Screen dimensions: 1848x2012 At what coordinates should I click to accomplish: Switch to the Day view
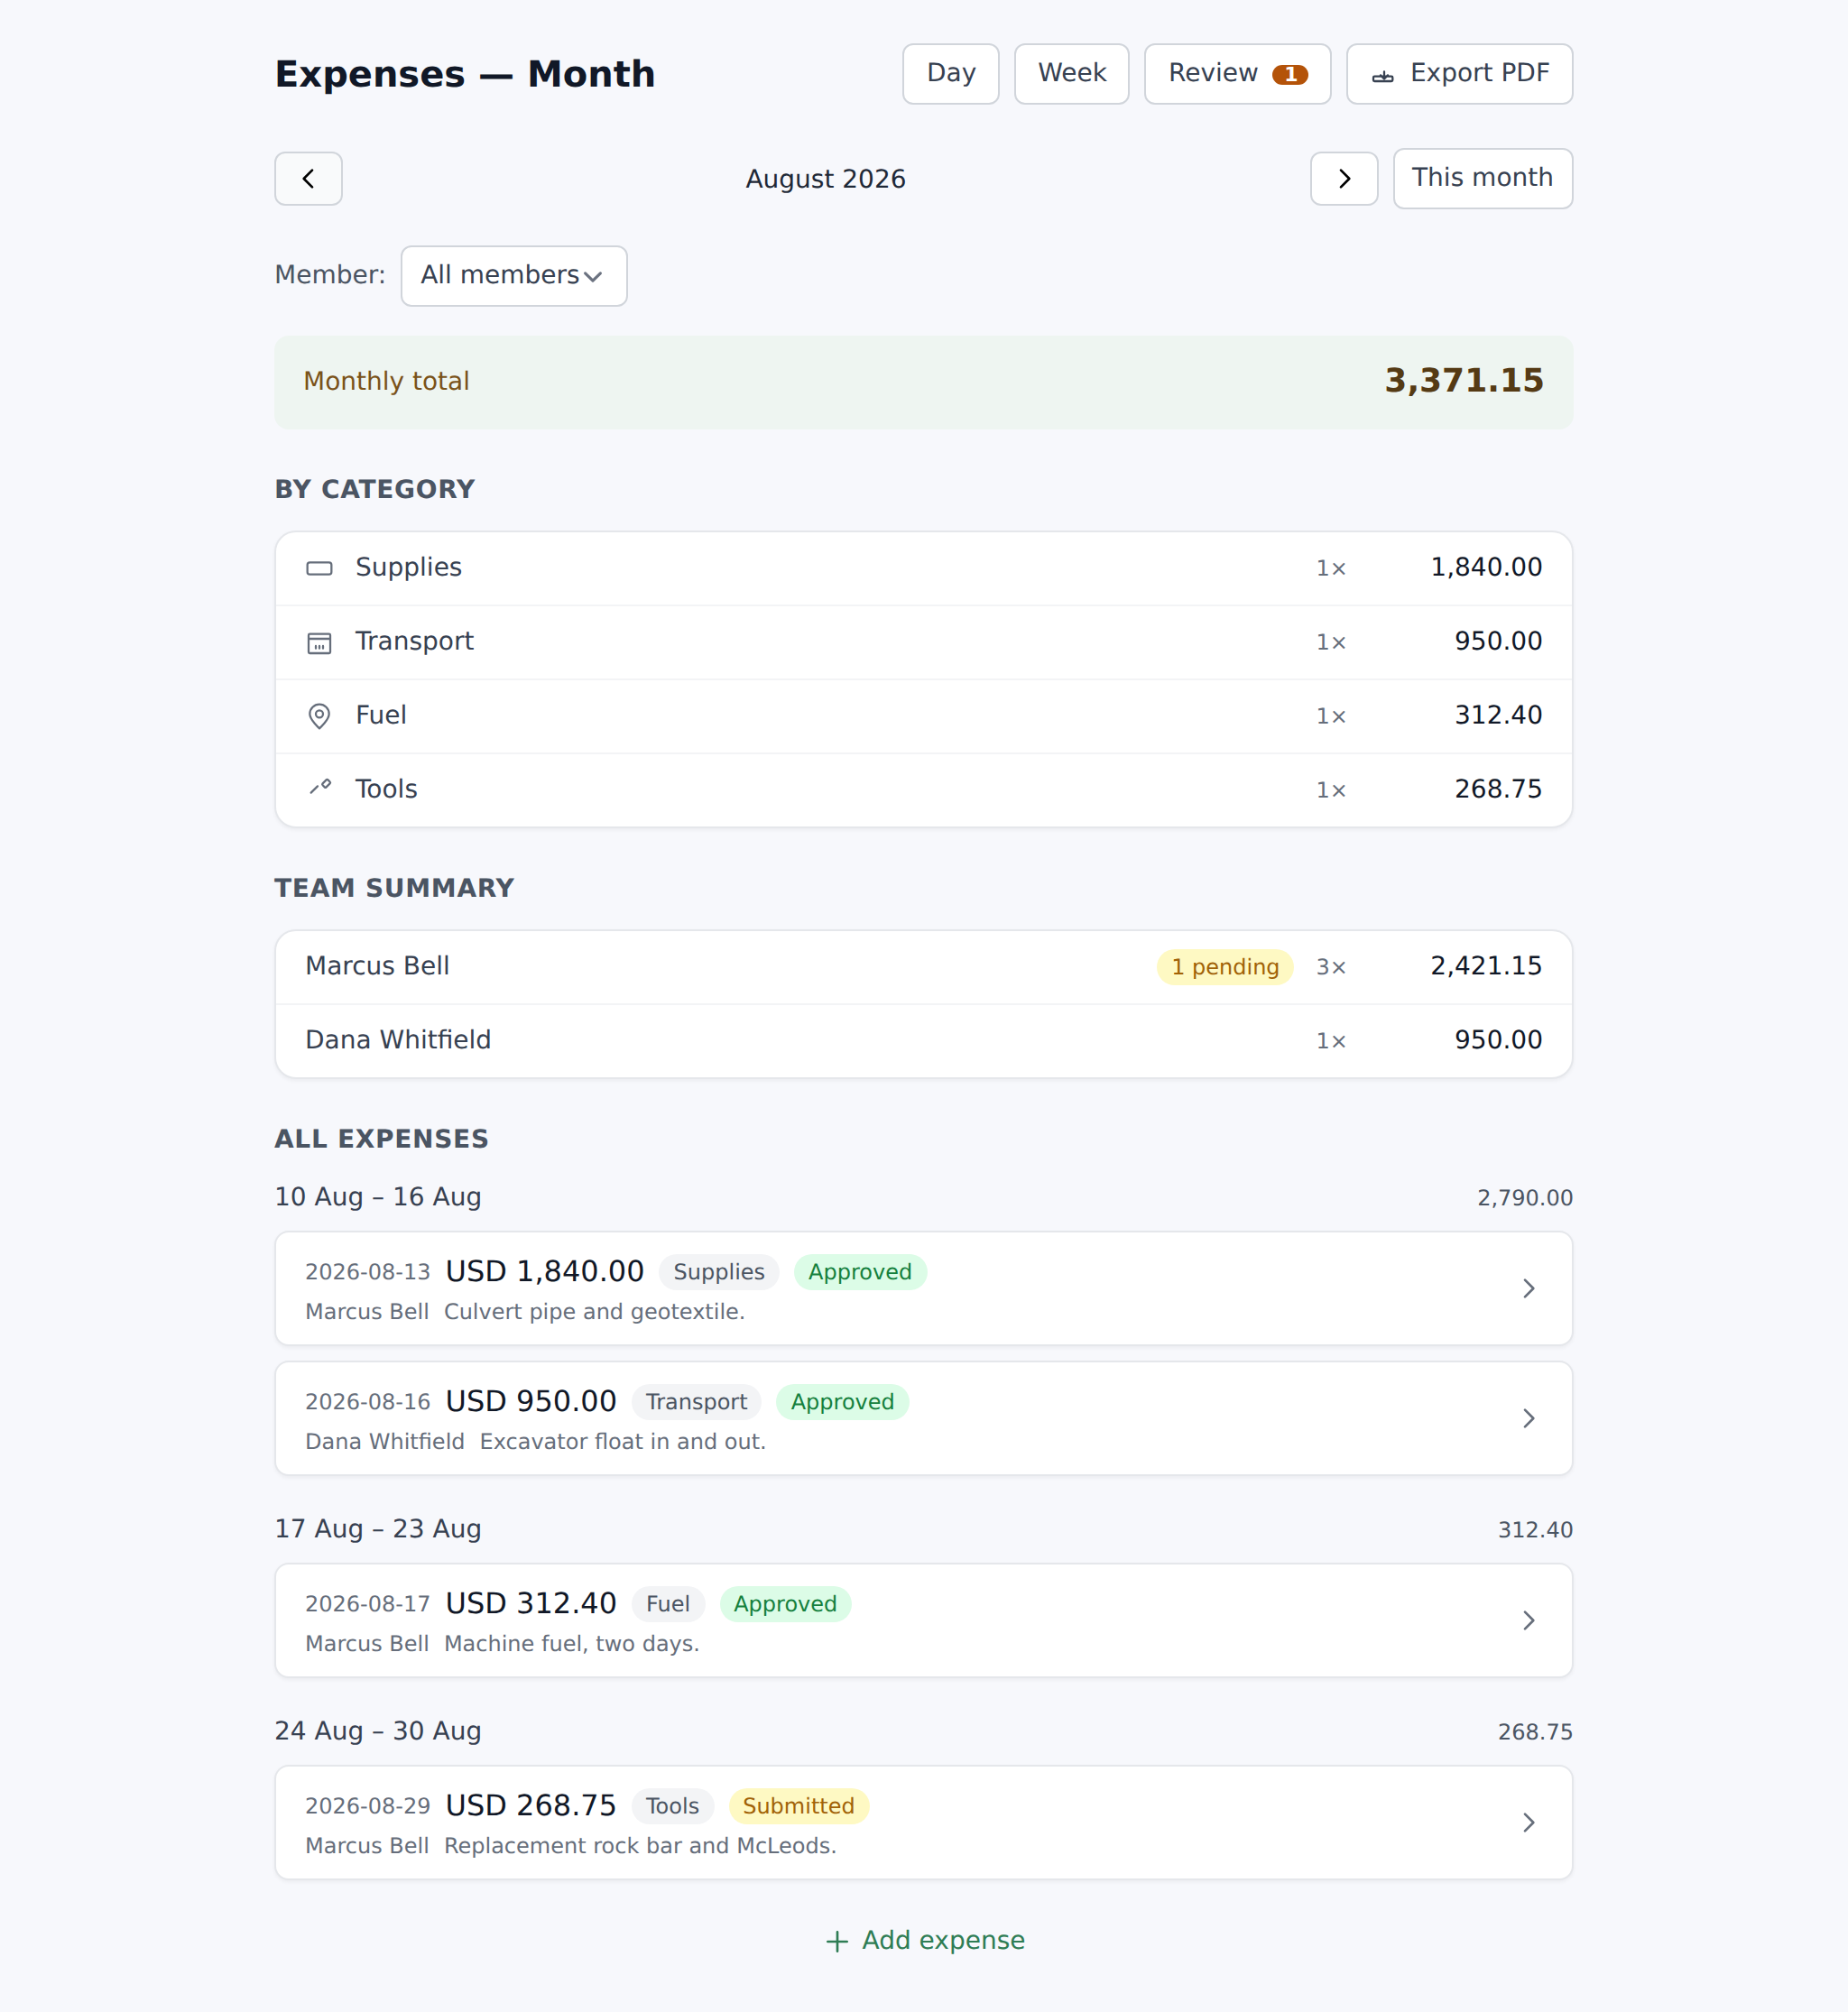pos(950,74)
